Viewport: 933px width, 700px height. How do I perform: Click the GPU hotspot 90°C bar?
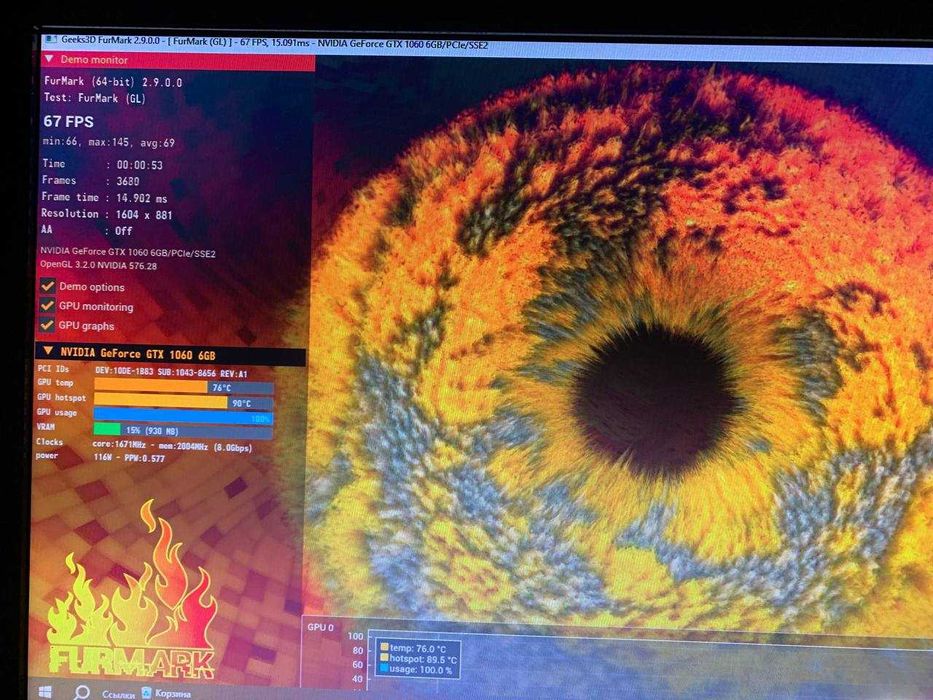(184, 402)
